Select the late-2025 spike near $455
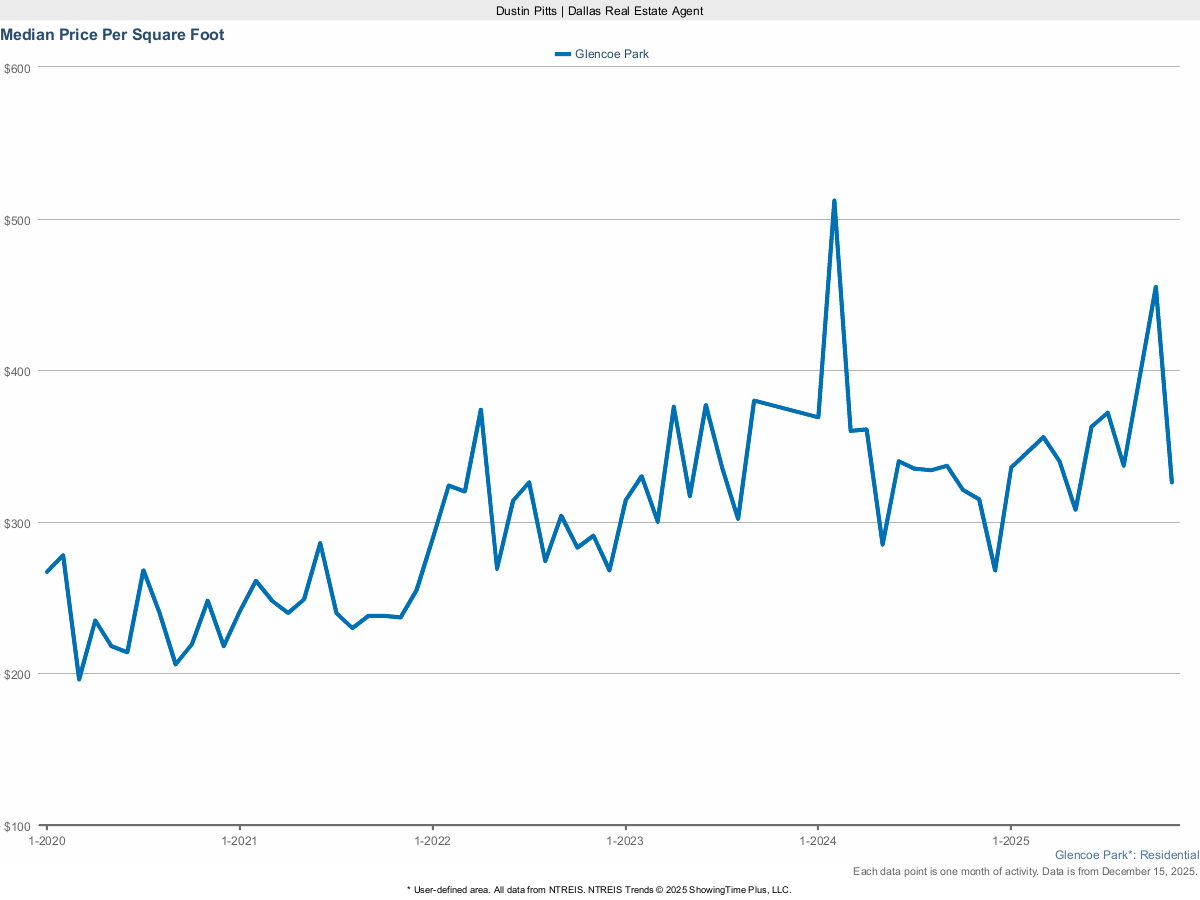The width and height of the screenshot is (1200, 900). (x=1155, y=286)
